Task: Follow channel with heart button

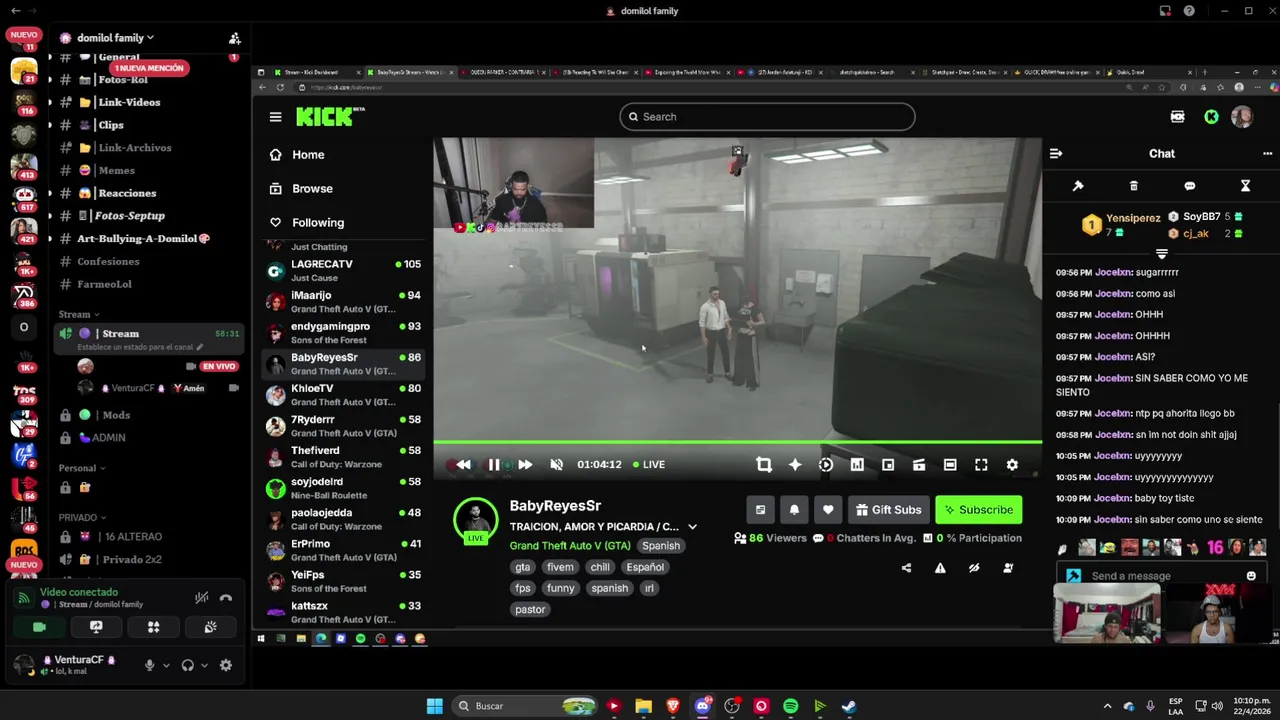Action: 828,510
